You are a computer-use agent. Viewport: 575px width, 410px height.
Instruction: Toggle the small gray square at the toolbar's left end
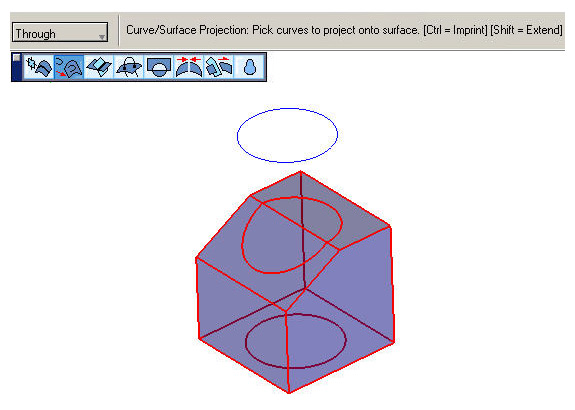17,58
